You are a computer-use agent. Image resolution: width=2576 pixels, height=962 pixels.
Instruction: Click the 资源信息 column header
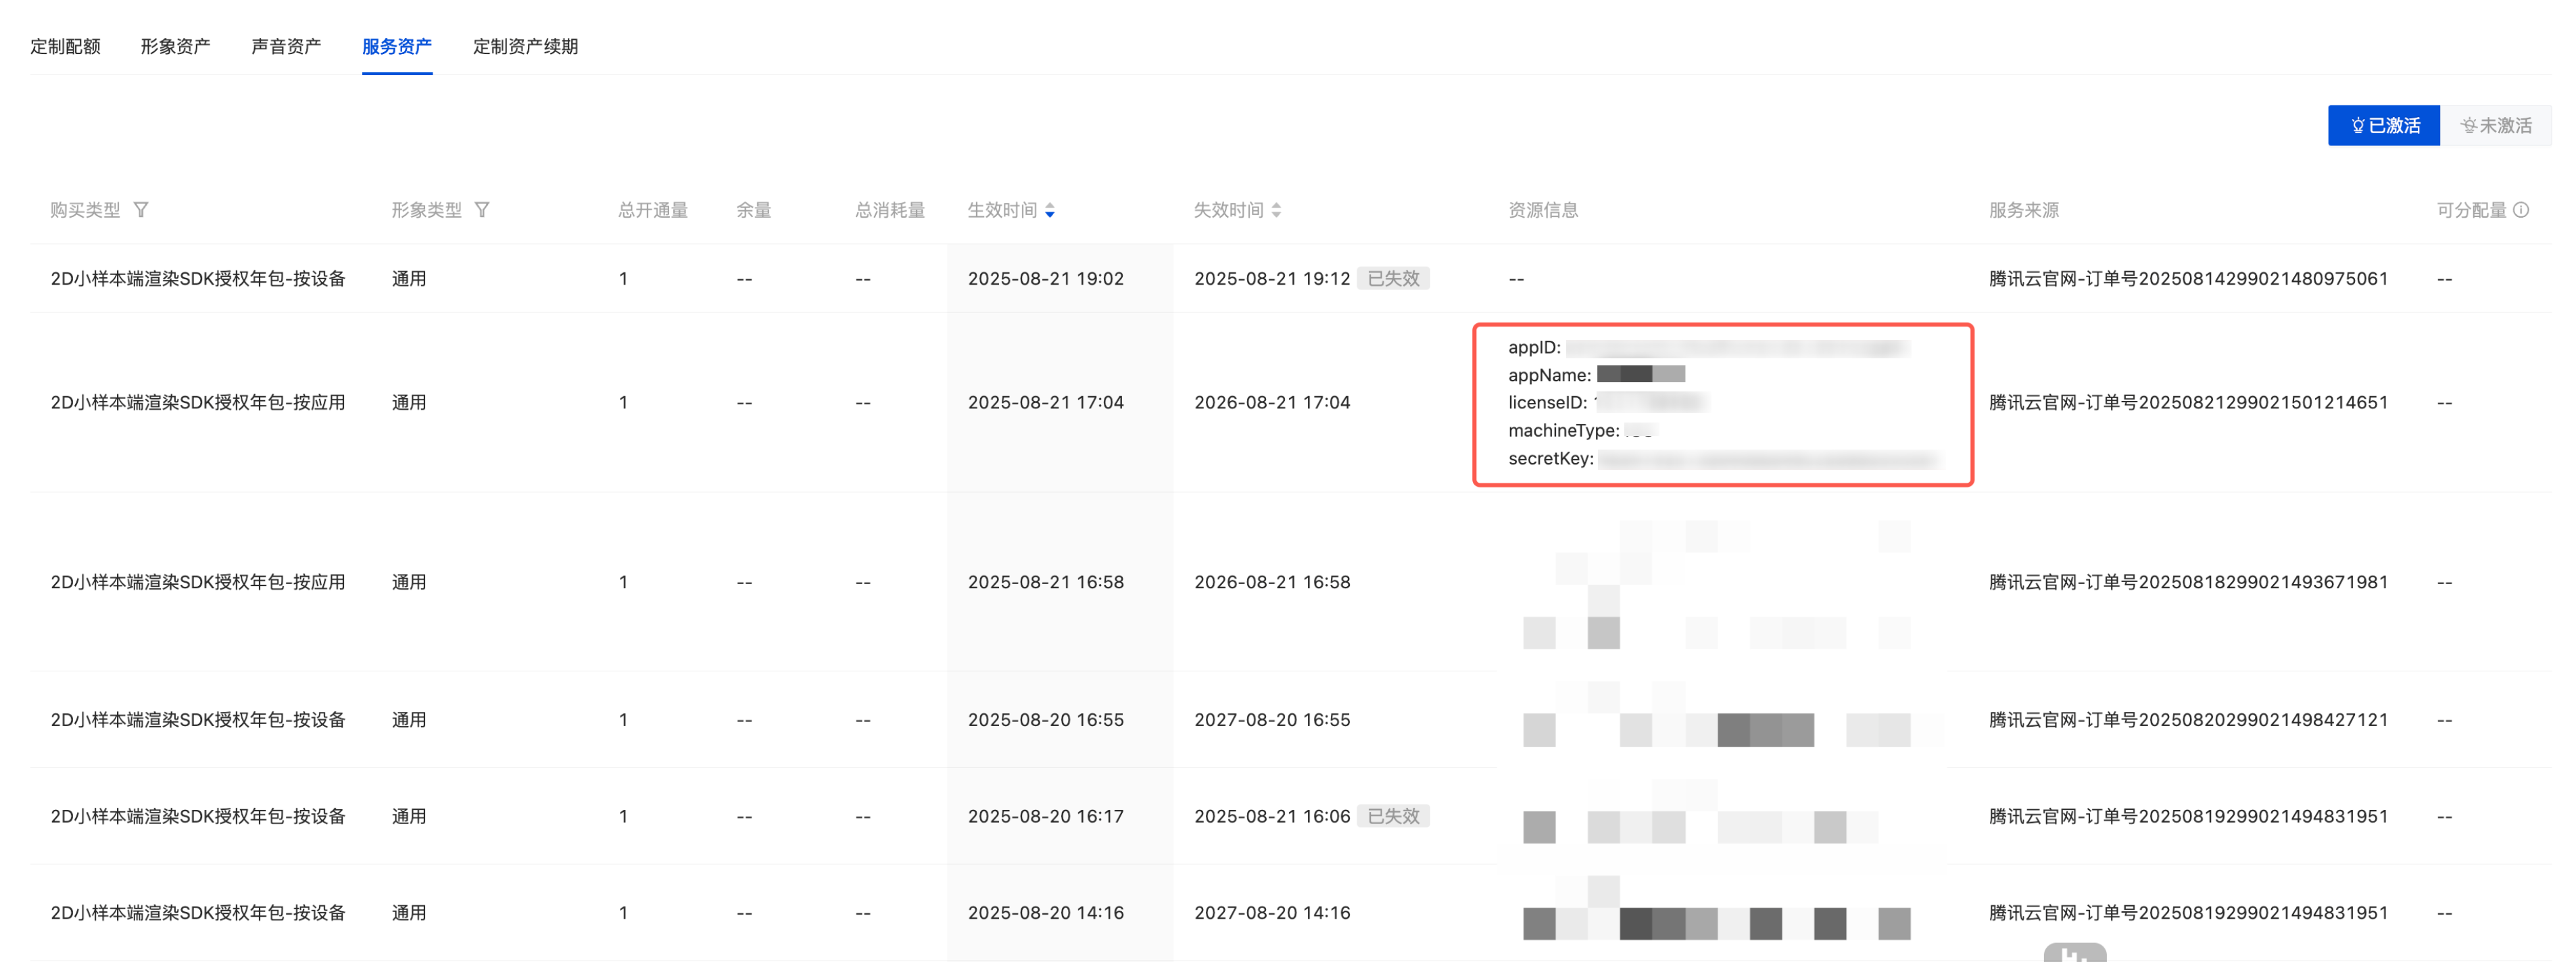tap(1543, 211)
